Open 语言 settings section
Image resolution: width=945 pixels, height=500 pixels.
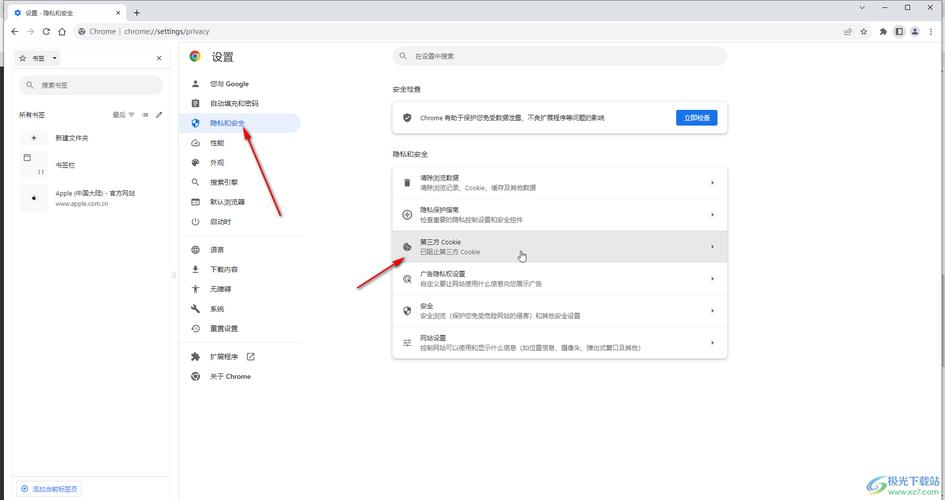[240, 249]
